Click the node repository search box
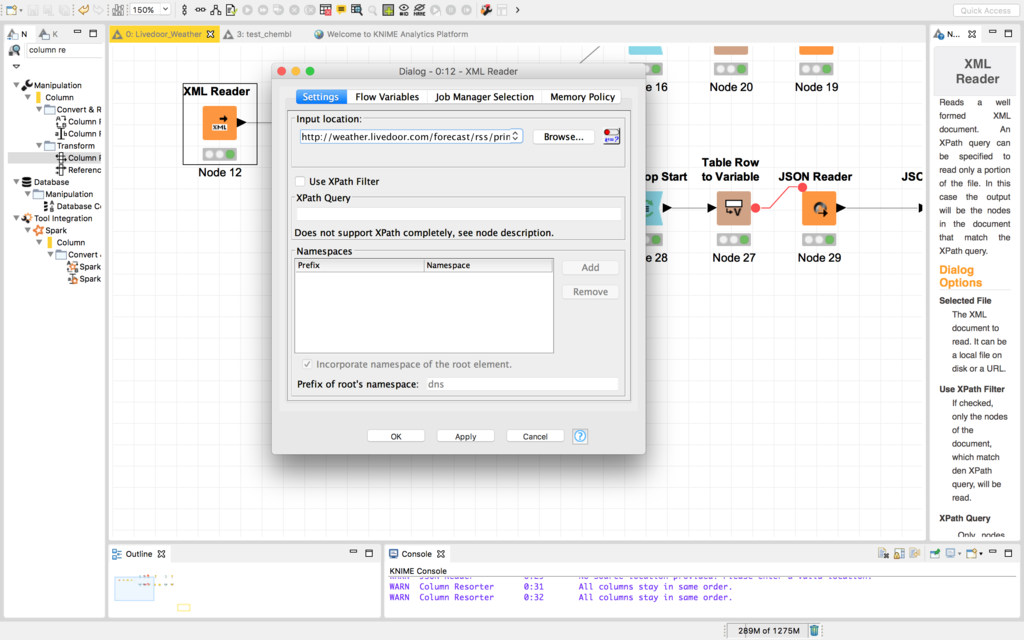Screen dimensions: 1024x640 [x=64, y=50]
